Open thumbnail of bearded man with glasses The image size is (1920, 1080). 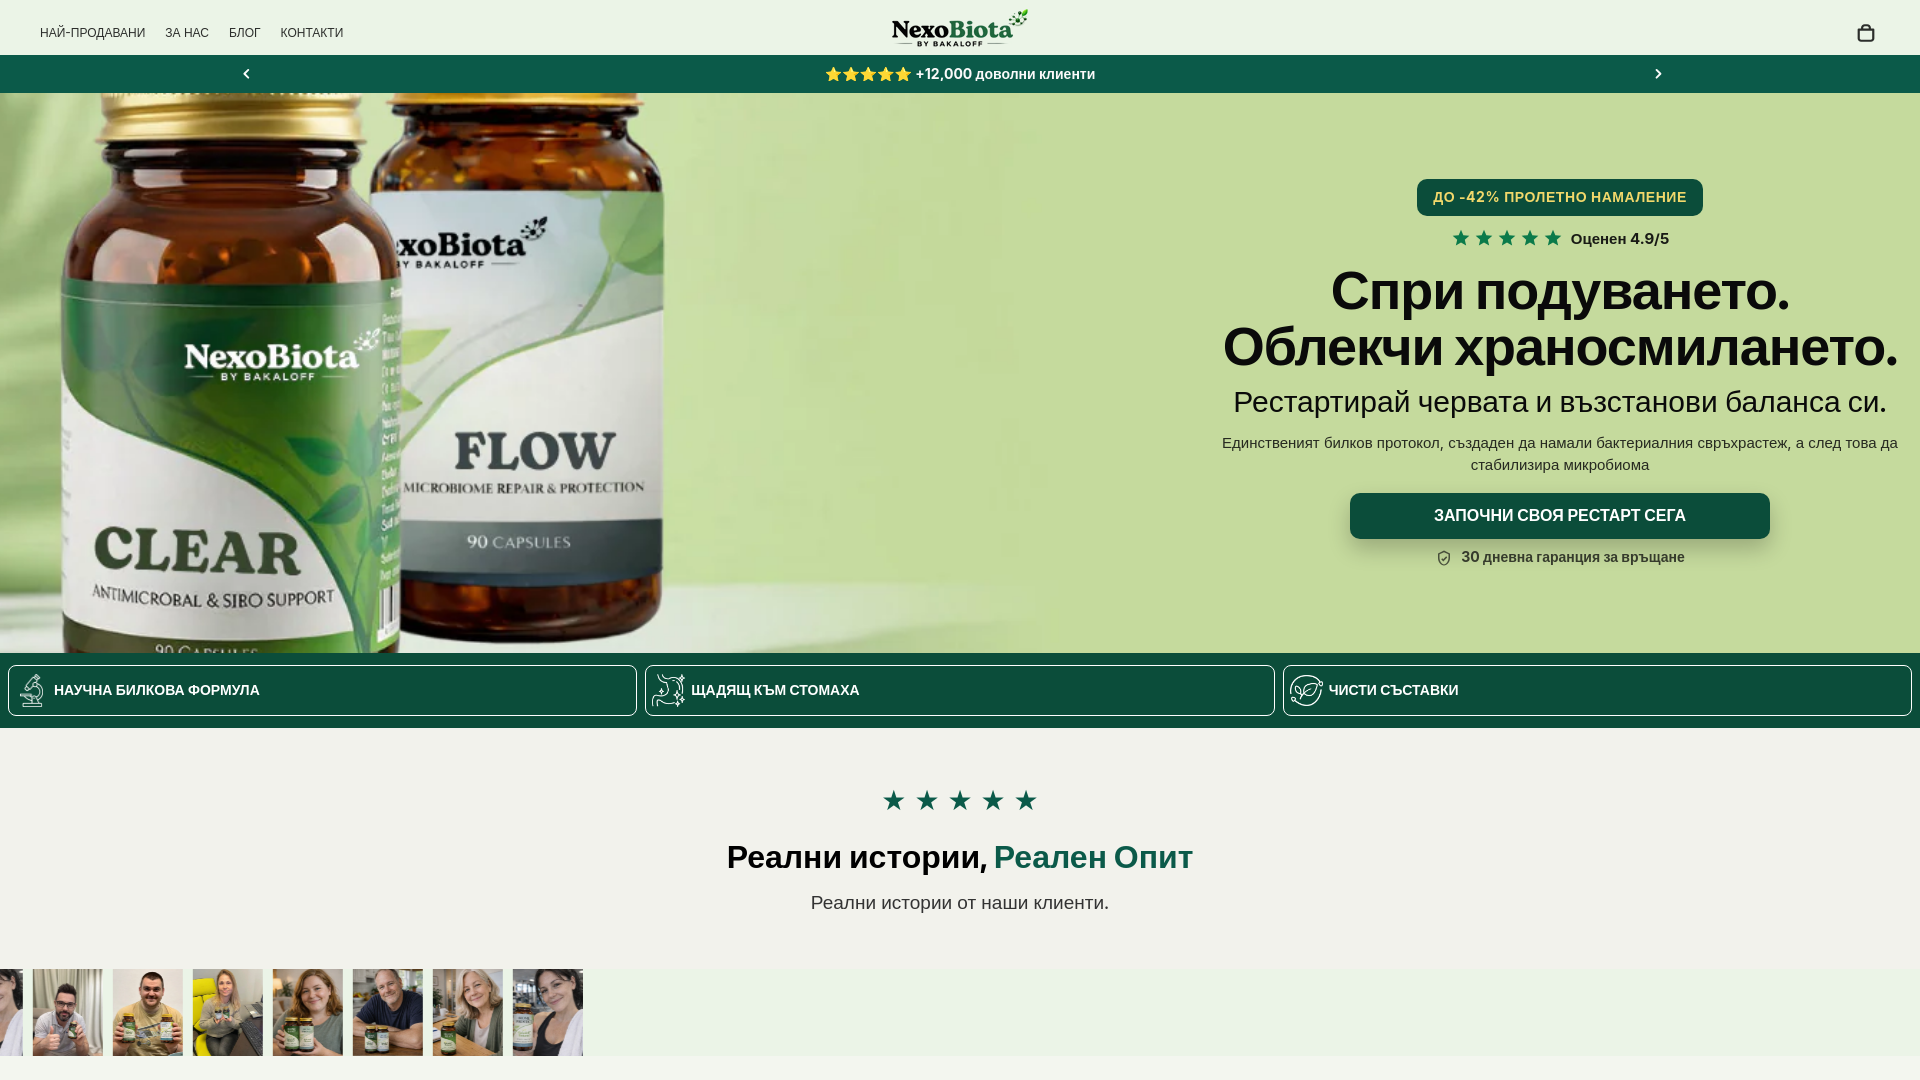coord(68,1012)
